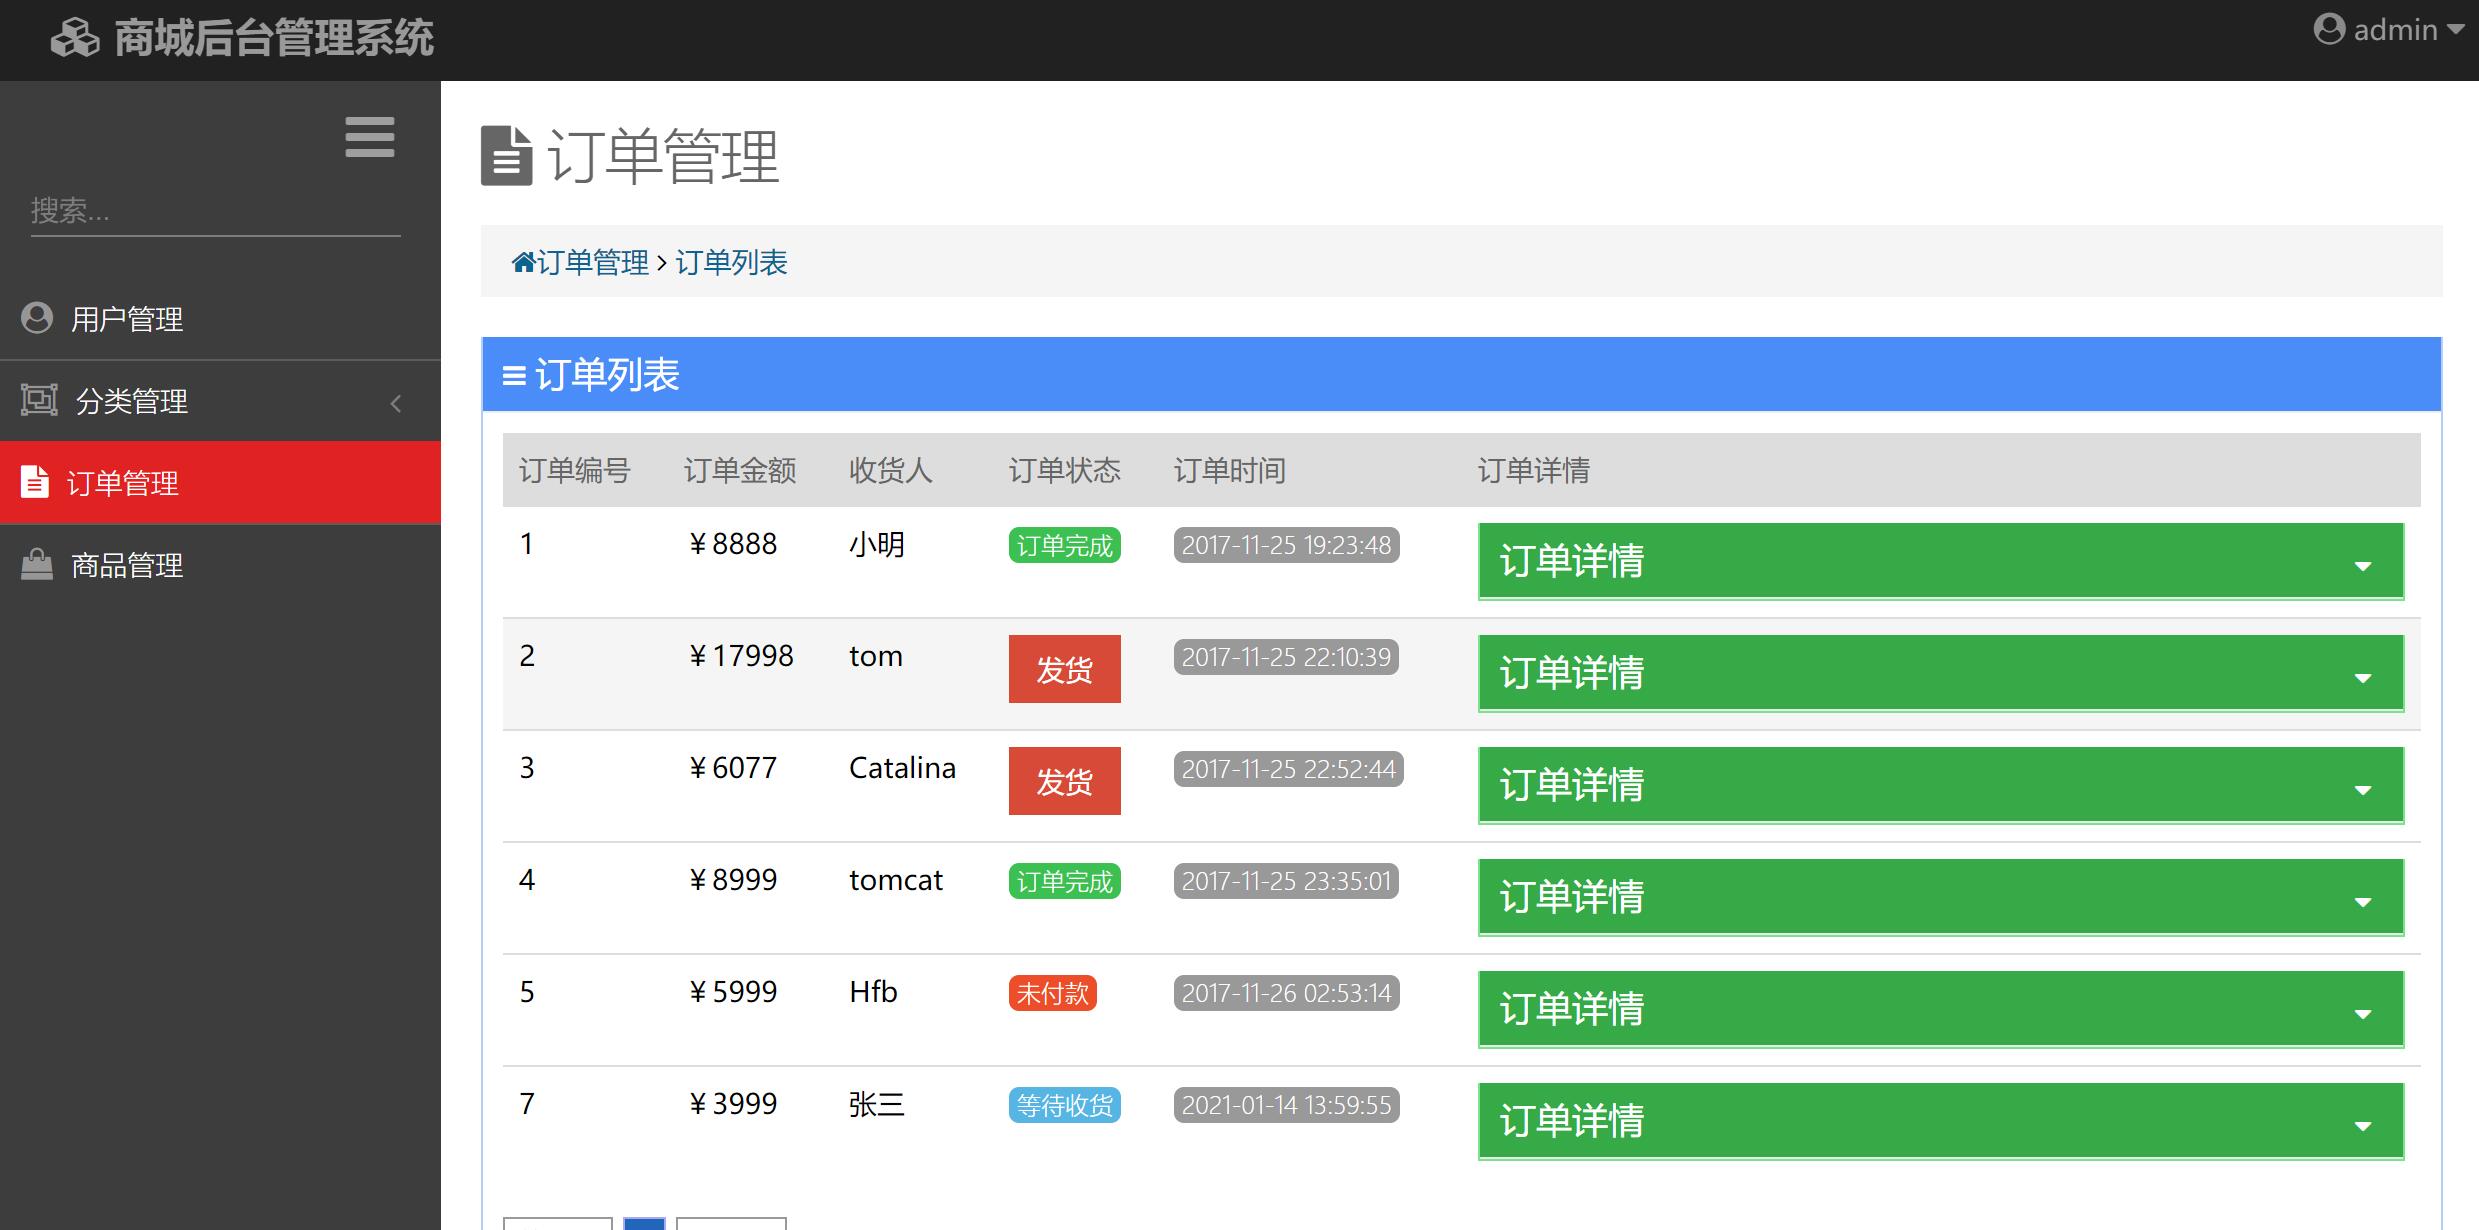Open 订单详情 dropdown for order 7
2479x1230 pixels.
pyautogui.click(x=1940, y=1121)
